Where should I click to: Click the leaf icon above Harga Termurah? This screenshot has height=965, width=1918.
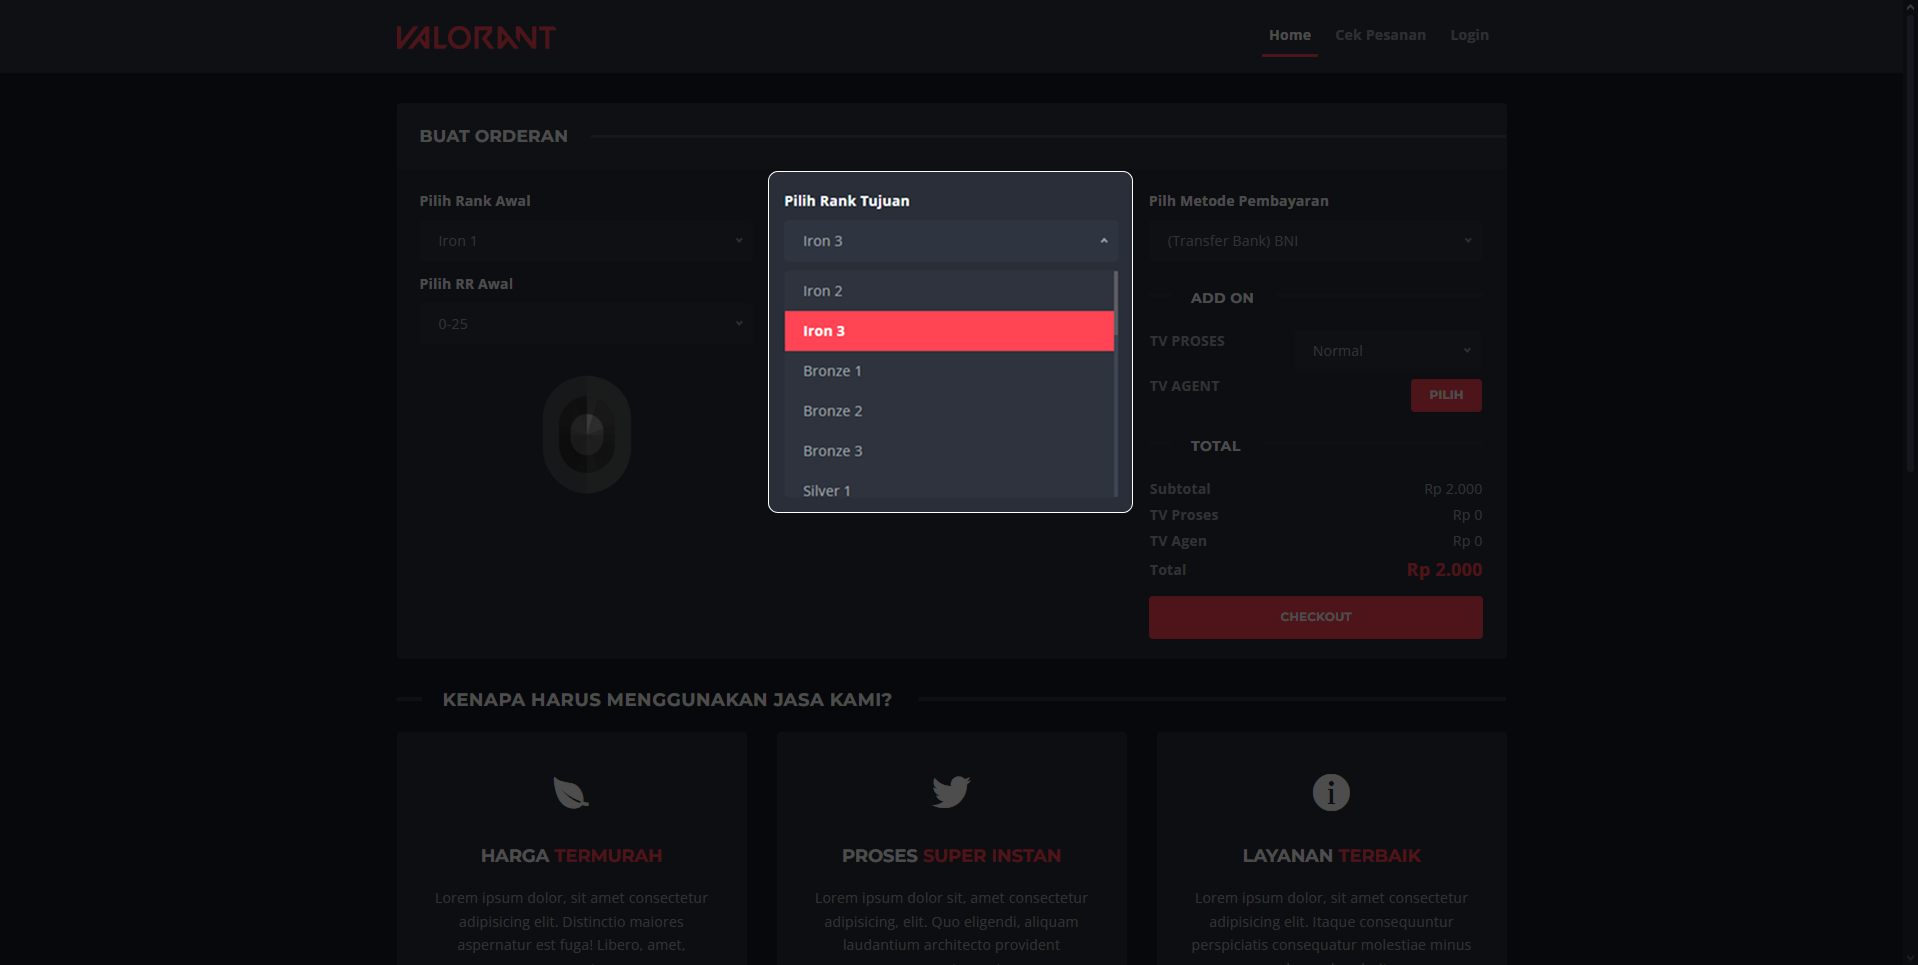pyautogui.click(x=571, y=792)
